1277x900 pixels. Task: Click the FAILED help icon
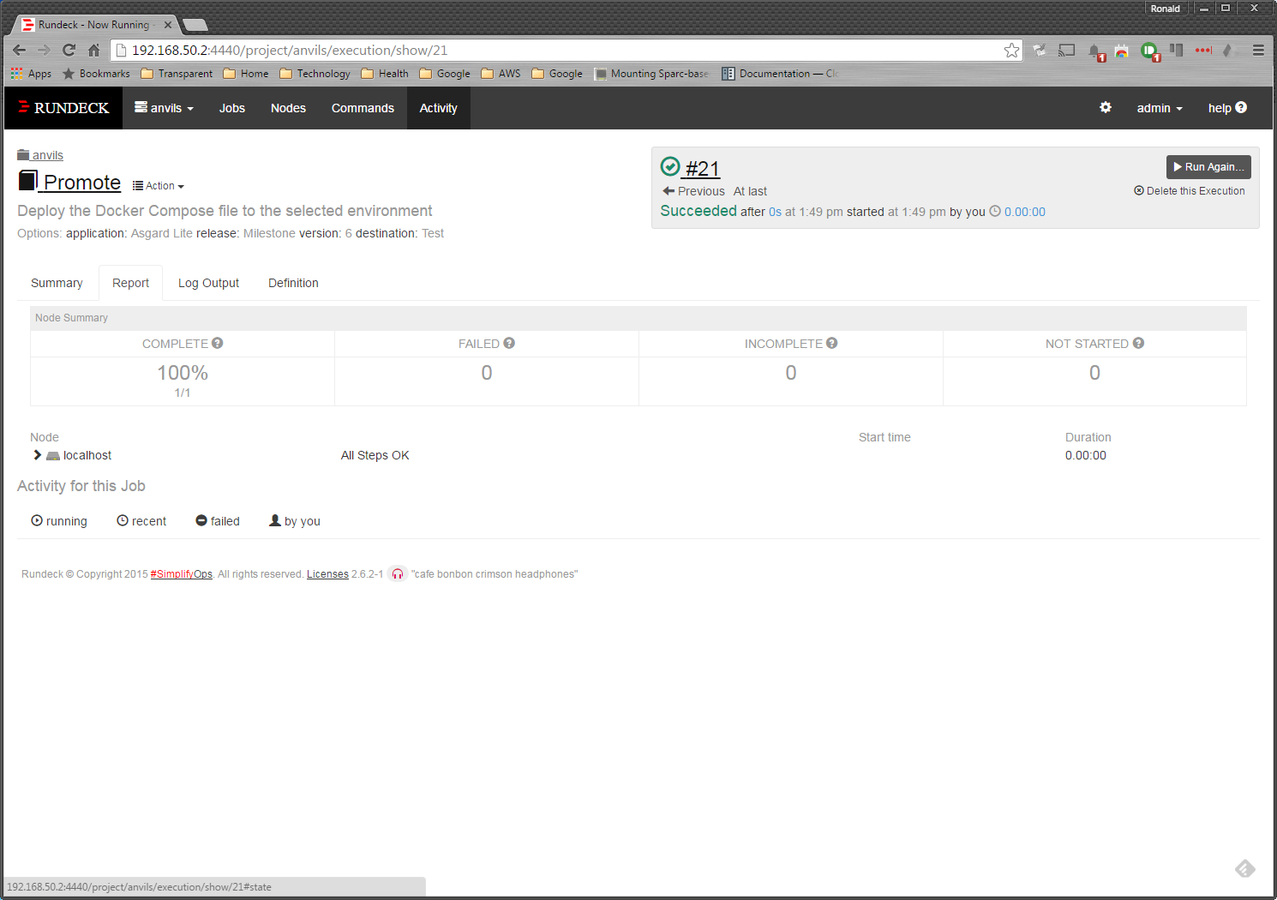(x=509, y=343)
